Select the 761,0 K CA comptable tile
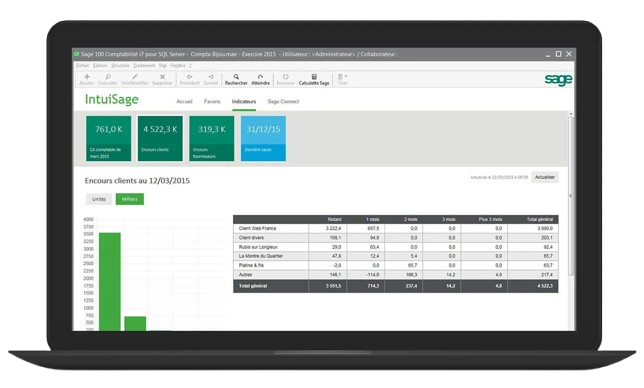Viewport: 644px width, 388px height. coord(108,138)
